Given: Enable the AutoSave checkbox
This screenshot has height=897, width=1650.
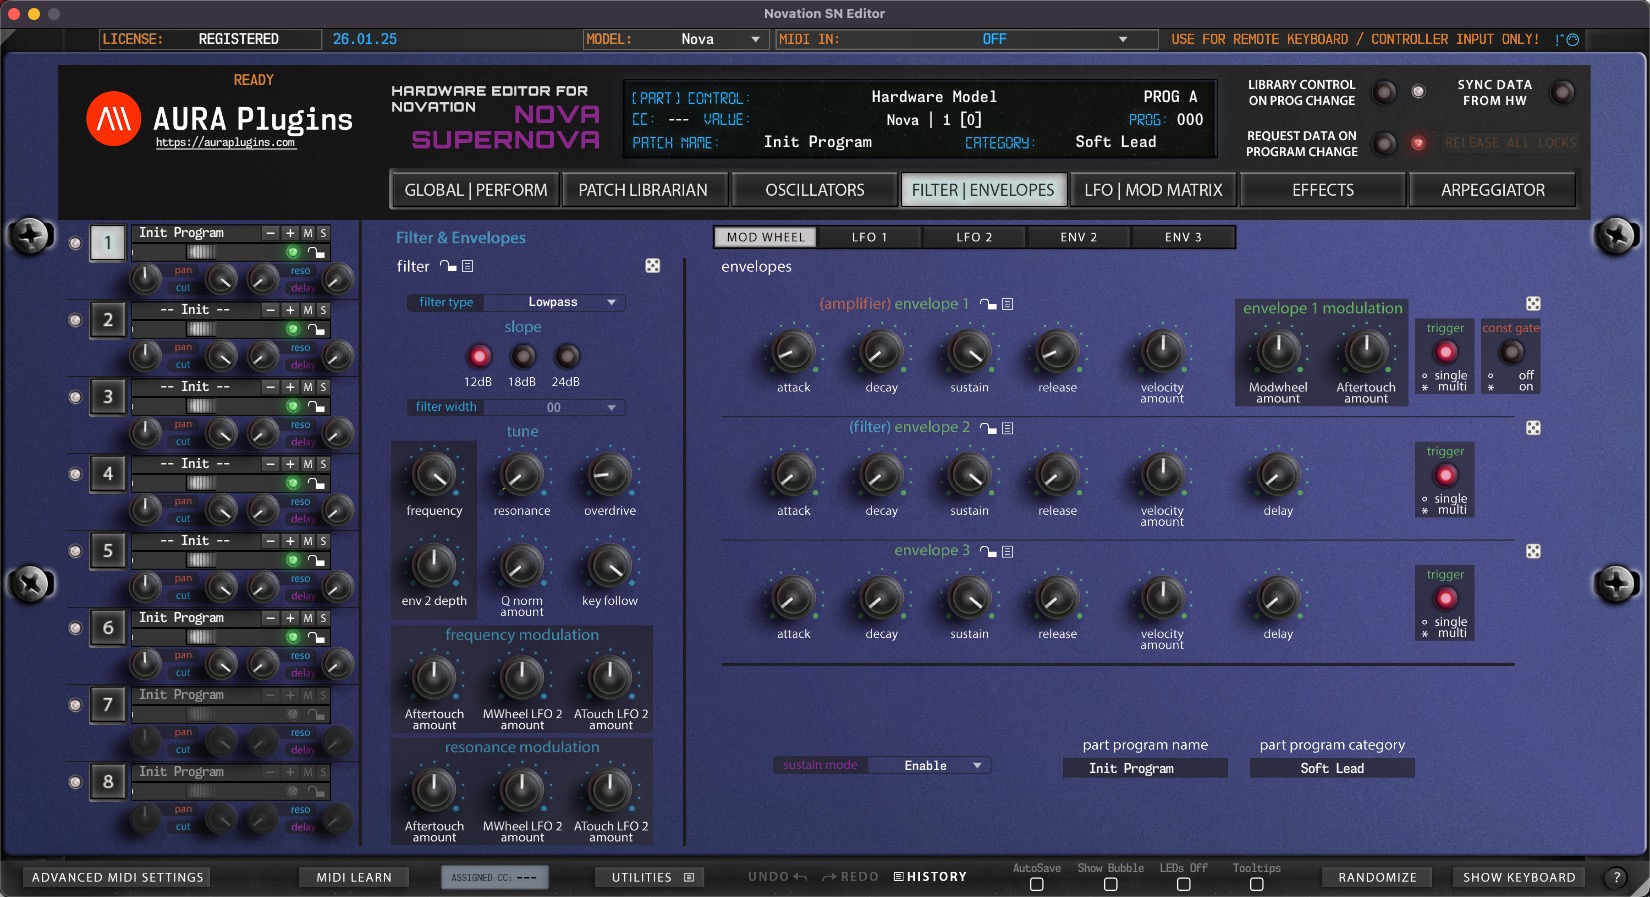Looking at the screenshot, I should click(1036, 884).
